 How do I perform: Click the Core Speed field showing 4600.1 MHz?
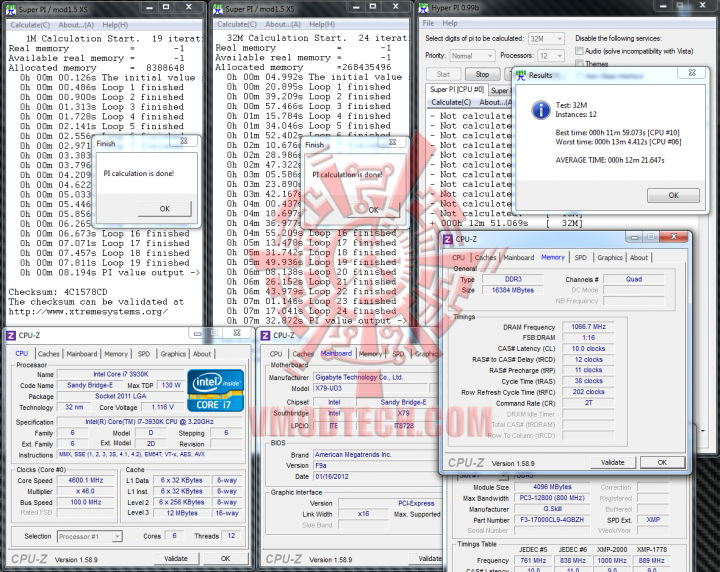[x=86, y=480]
